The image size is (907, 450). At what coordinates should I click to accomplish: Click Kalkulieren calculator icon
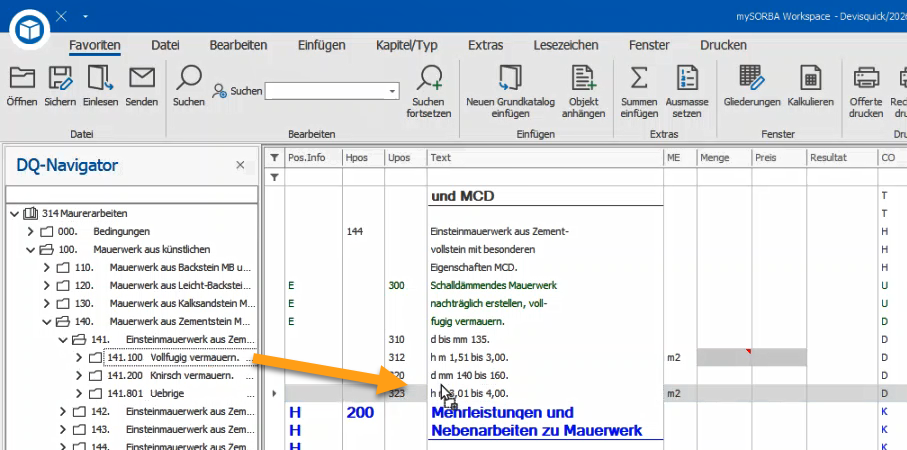coord(810,78)
